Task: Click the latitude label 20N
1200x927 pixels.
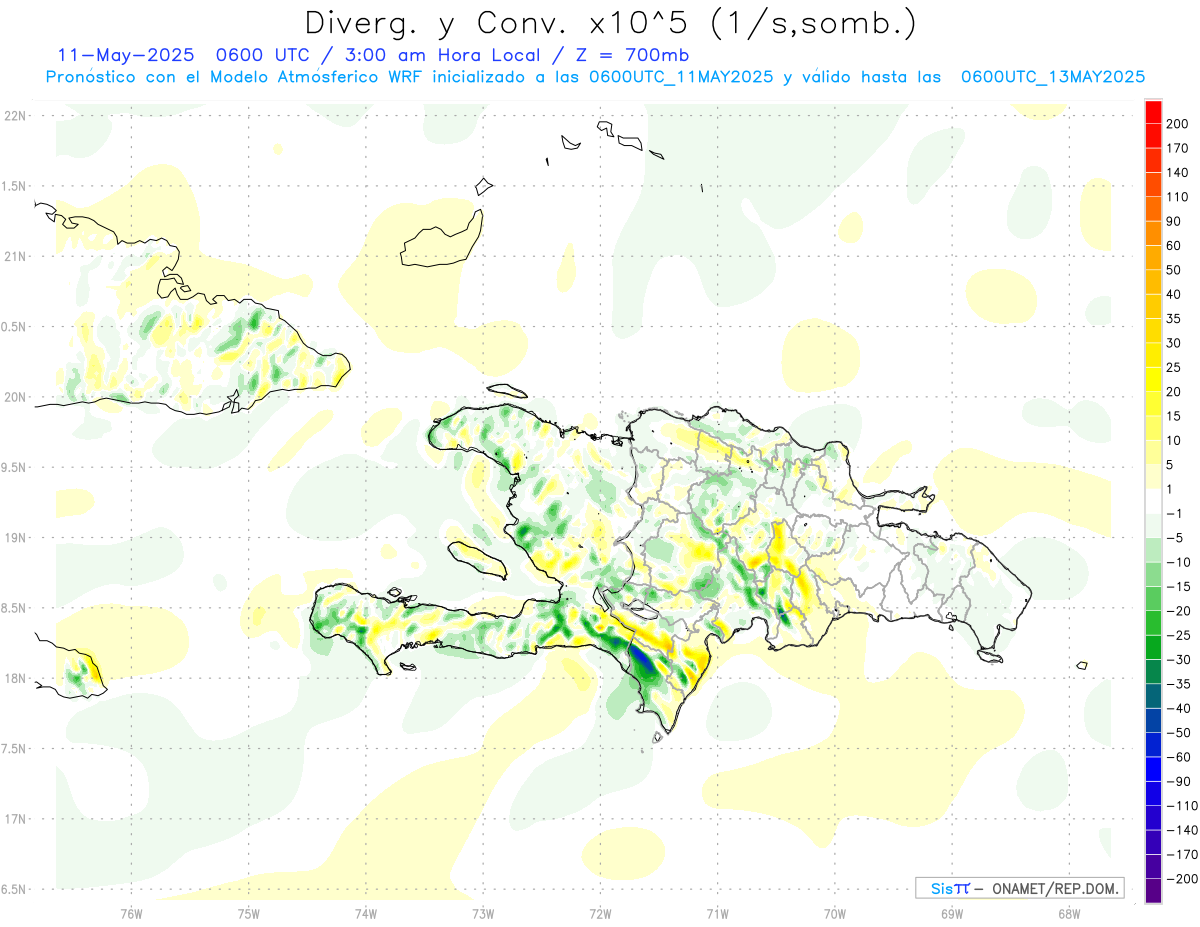Action: [15, 397]
